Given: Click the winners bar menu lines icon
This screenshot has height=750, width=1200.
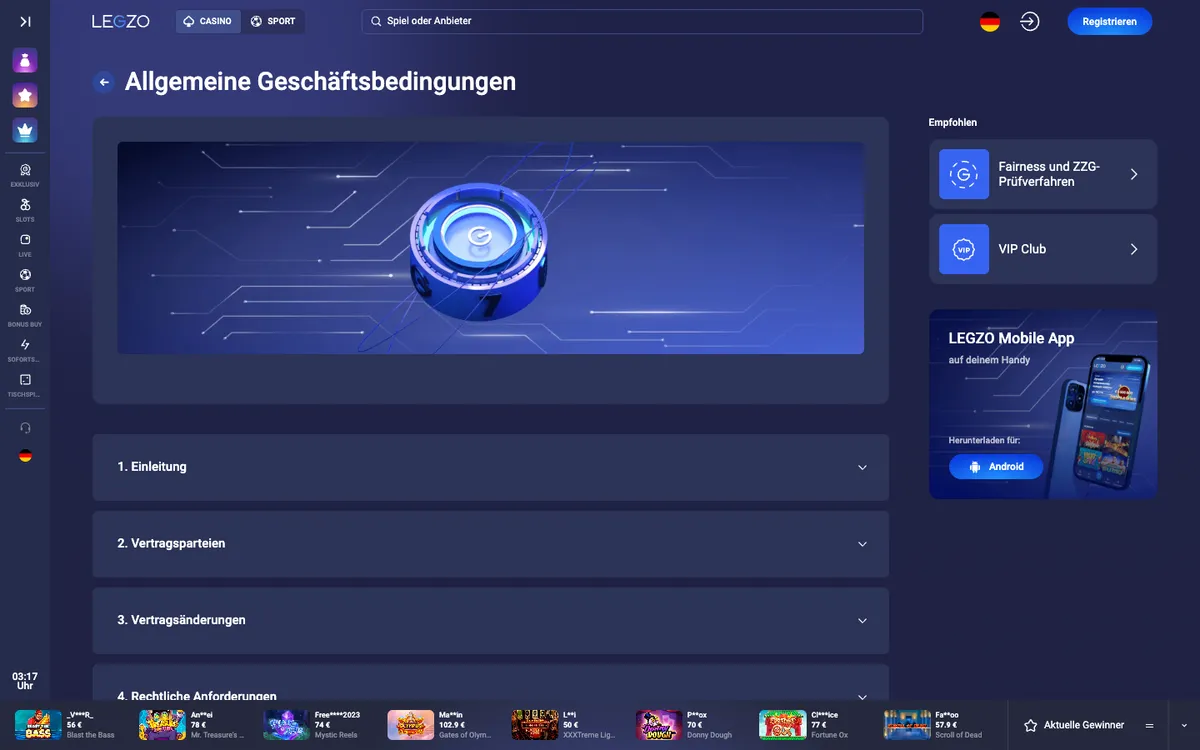Looking at the screenshot, I should click(x=1150, y=725).
